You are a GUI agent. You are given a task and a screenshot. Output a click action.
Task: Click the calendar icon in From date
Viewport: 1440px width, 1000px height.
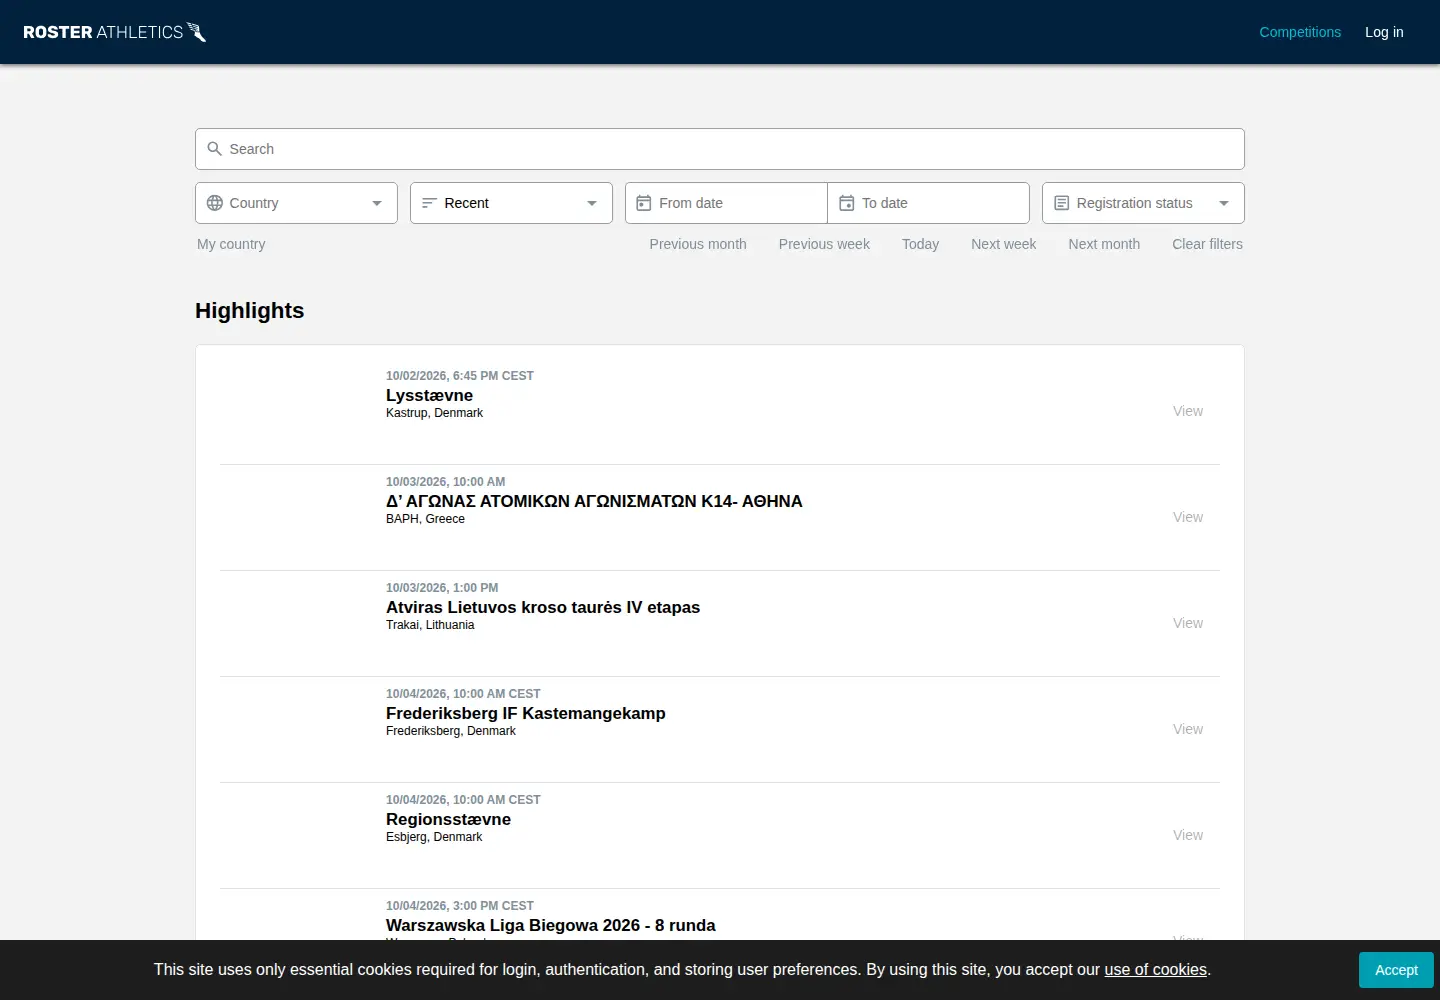(644, 203)
